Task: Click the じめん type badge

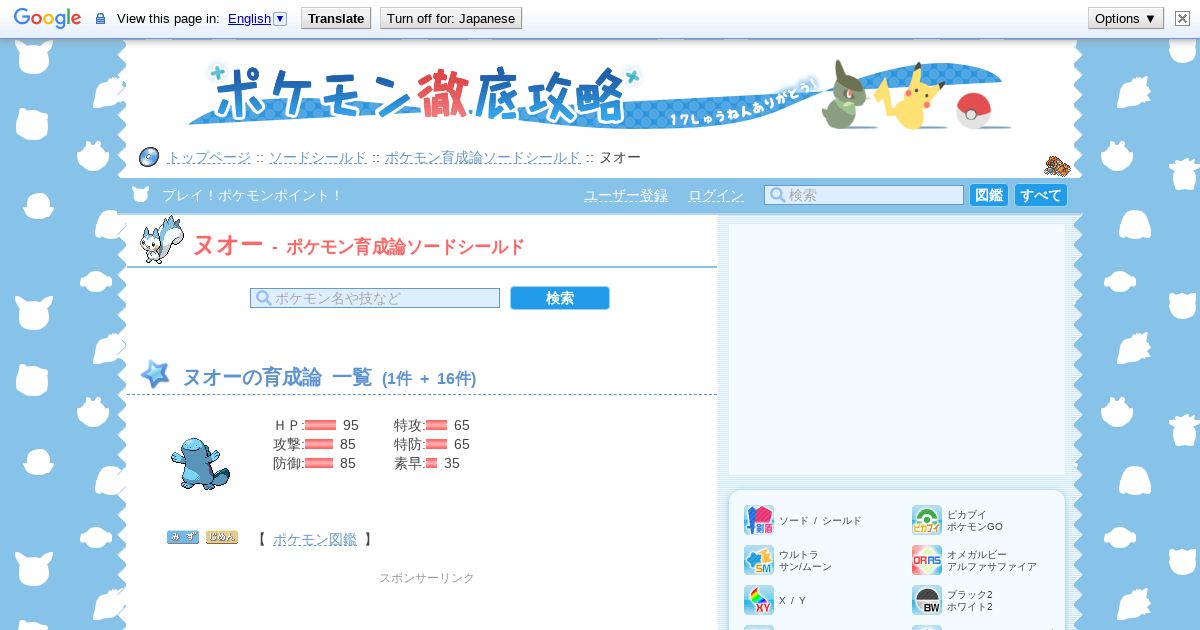Action: 222,538
